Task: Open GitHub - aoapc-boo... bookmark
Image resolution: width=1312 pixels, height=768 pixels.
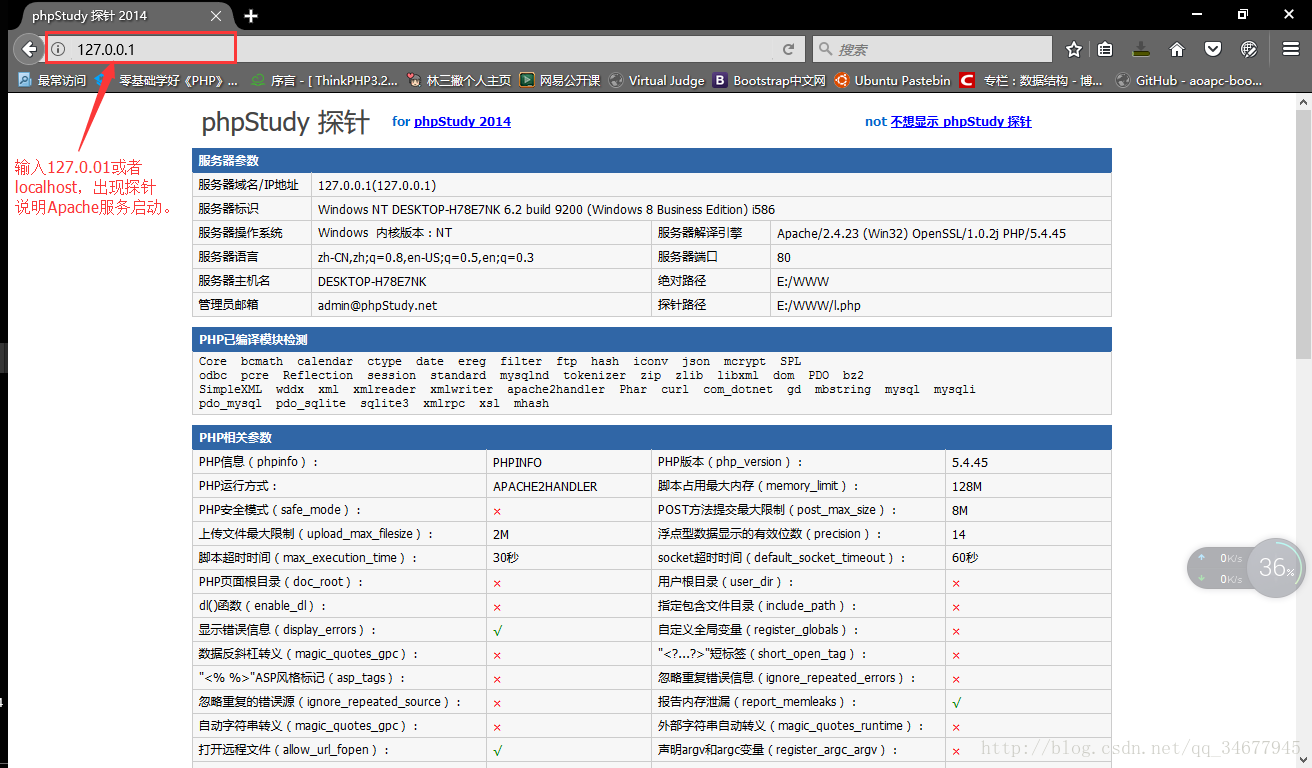Action: (1189, 80)
